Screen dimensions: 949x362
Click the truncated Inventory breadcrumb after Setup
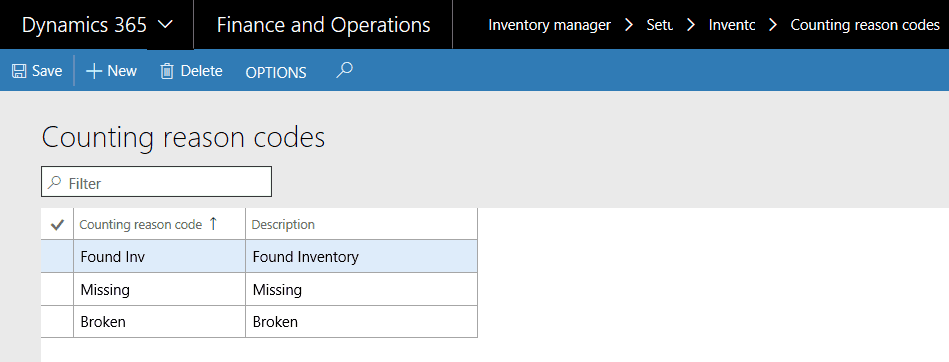732,25
